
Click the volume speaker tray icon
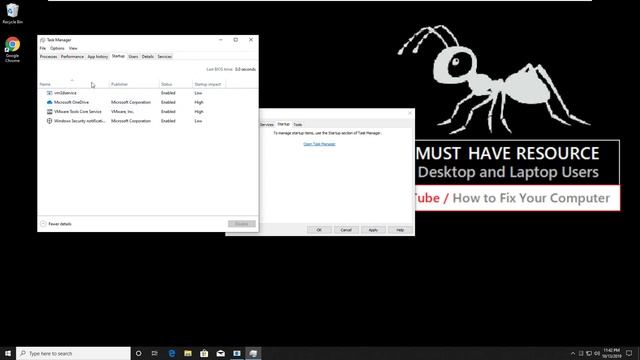pos(597,353)
